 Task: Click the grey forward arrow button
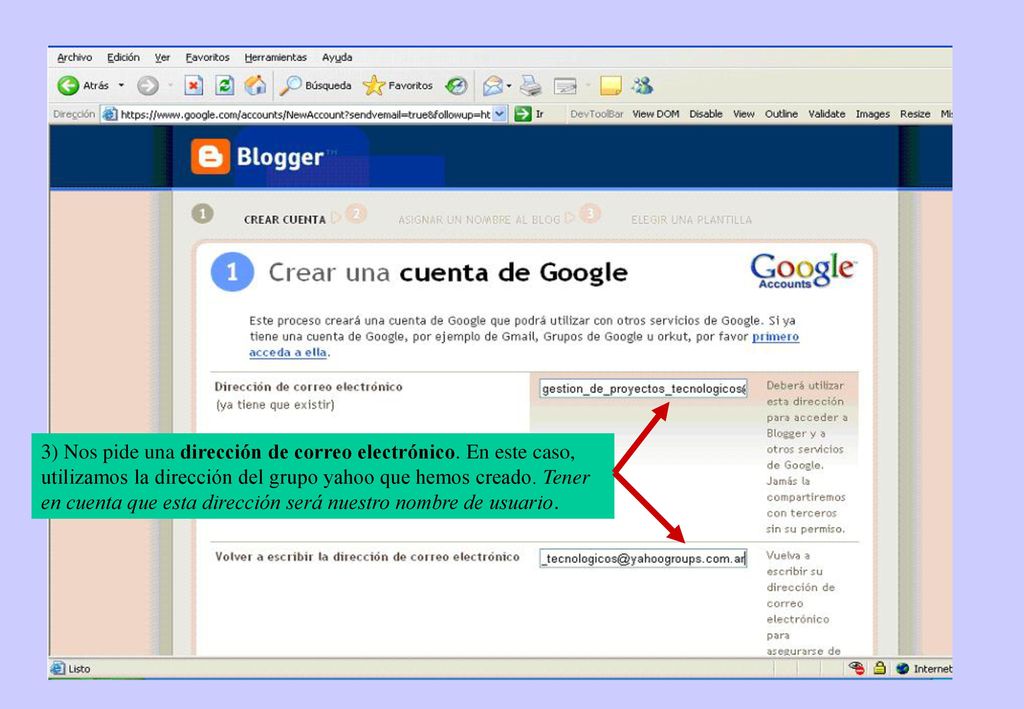pyautogui.click(x=148, y=86)
